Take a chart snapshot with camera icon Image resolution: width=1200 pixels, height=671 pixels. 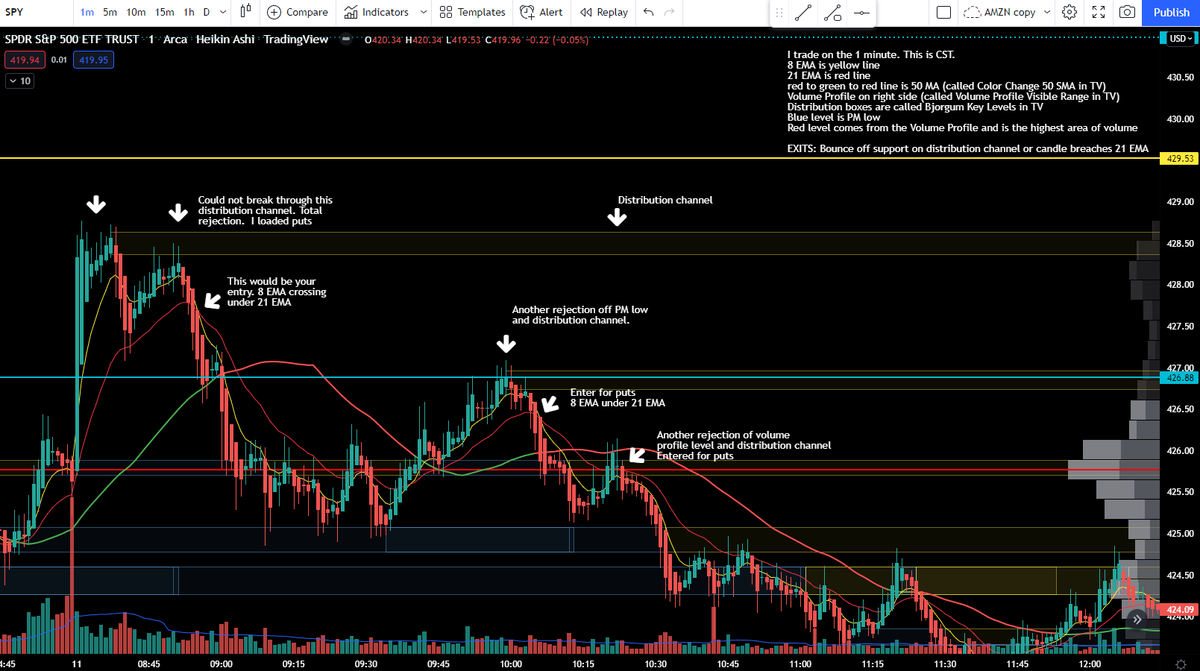tap(1127, 12)
